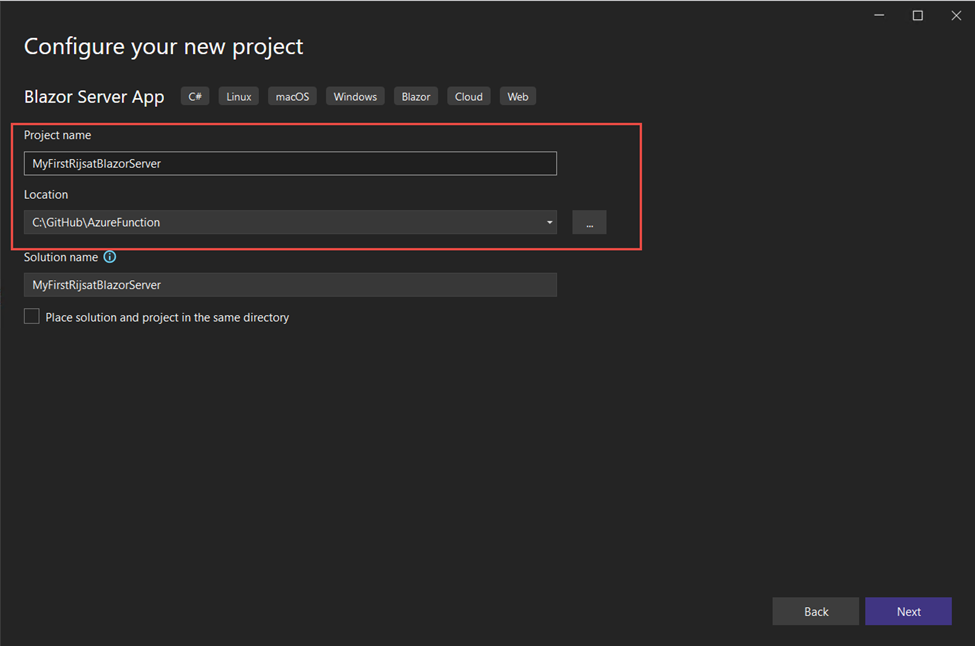Expand the Location dropdown arrow
Image resolution: width=975 pixels, height=646 pixels.
(x=549, y=222)
